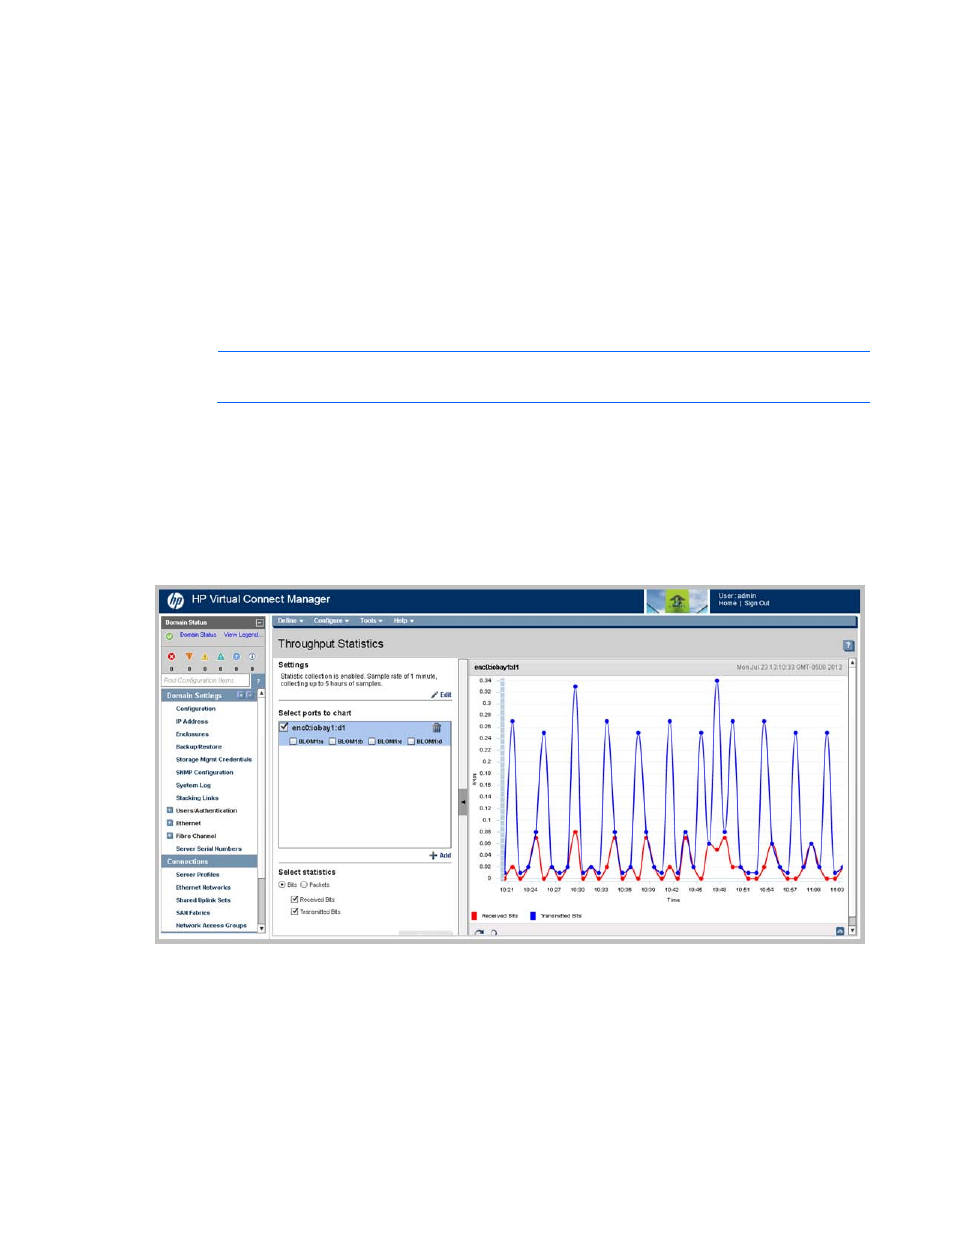Image resolution: width=954 pixels, height=1235 pixels.
Task: Open Server Profiles
Action: click(198, 875)
